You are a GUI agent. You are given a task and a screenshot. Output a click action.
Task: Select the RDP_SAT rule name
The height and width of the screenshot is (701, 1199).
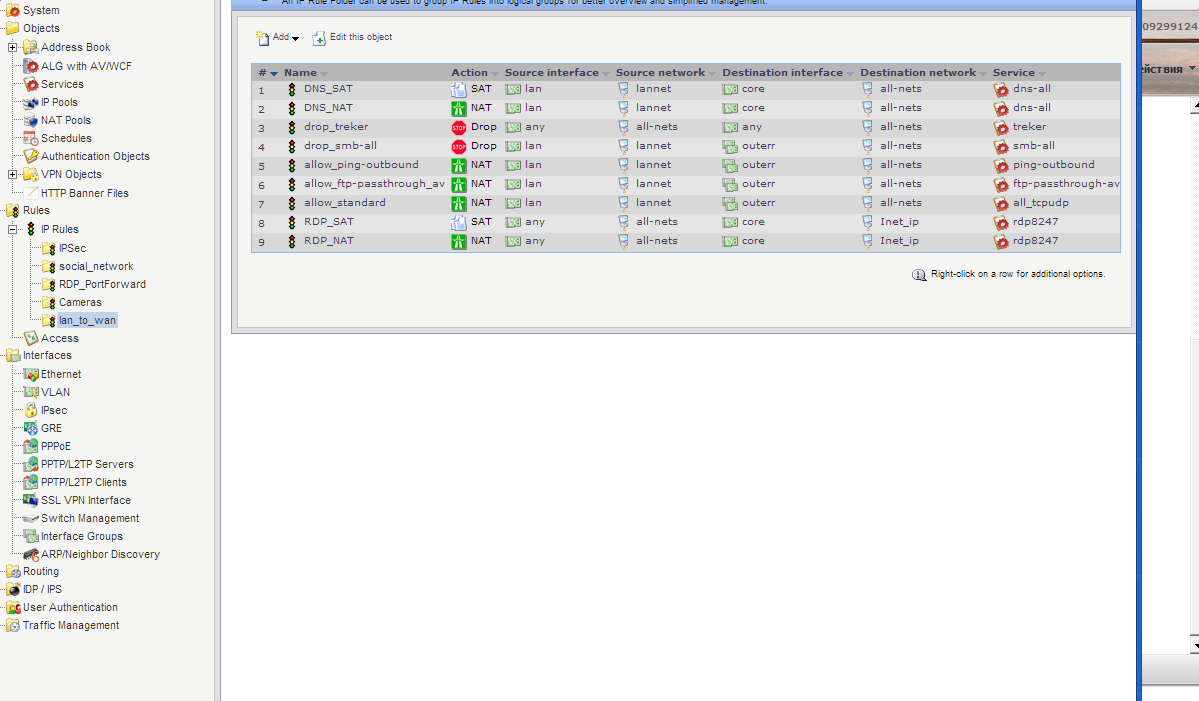(x=329, y=222)
